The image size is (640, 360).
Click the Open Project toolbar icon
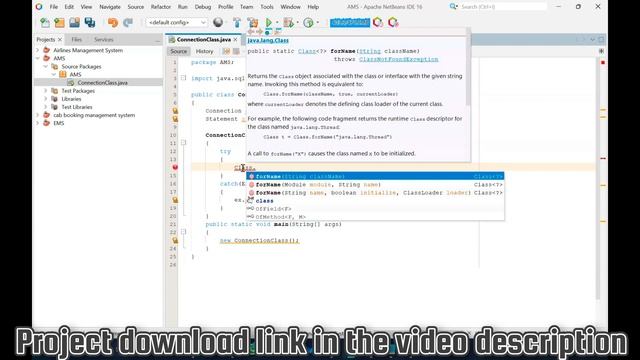[x=74, y=22]
